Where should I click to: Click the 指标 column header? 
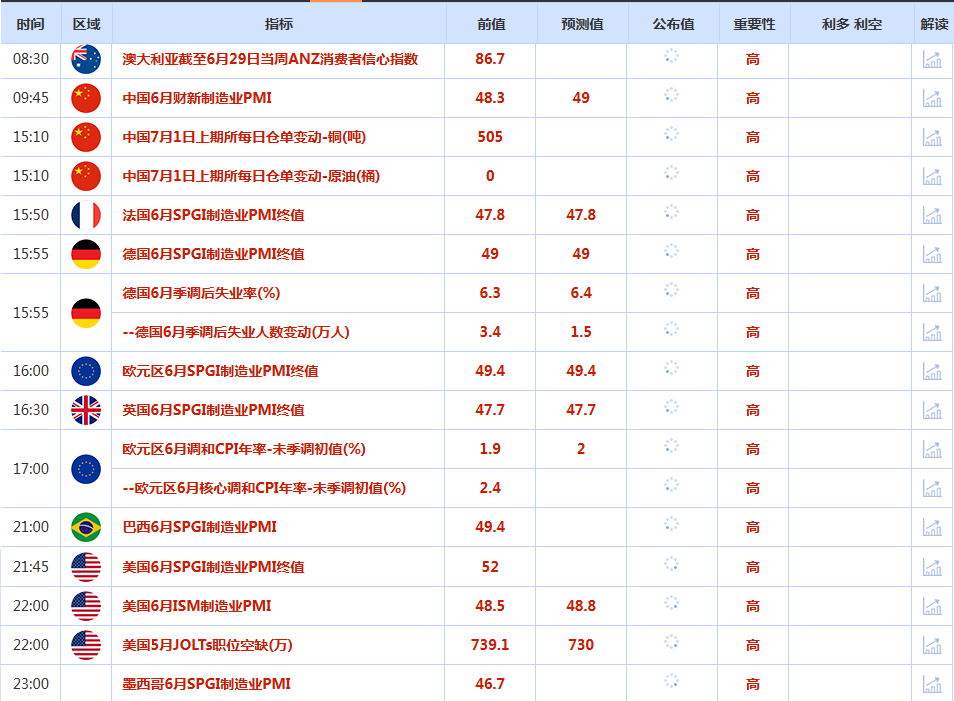(279, 24)
